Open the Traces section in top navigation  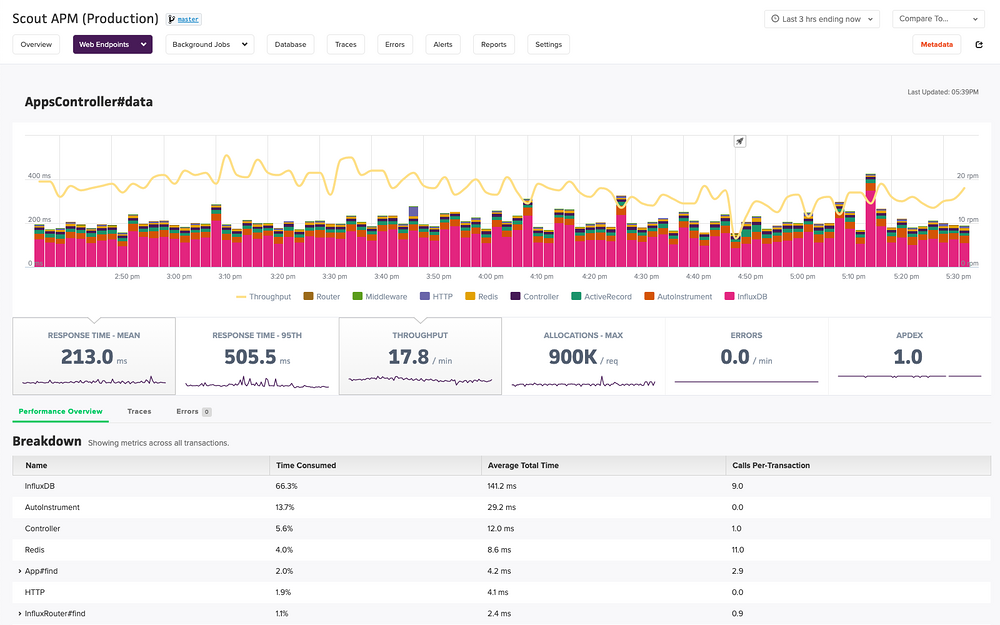coord(346,45)
